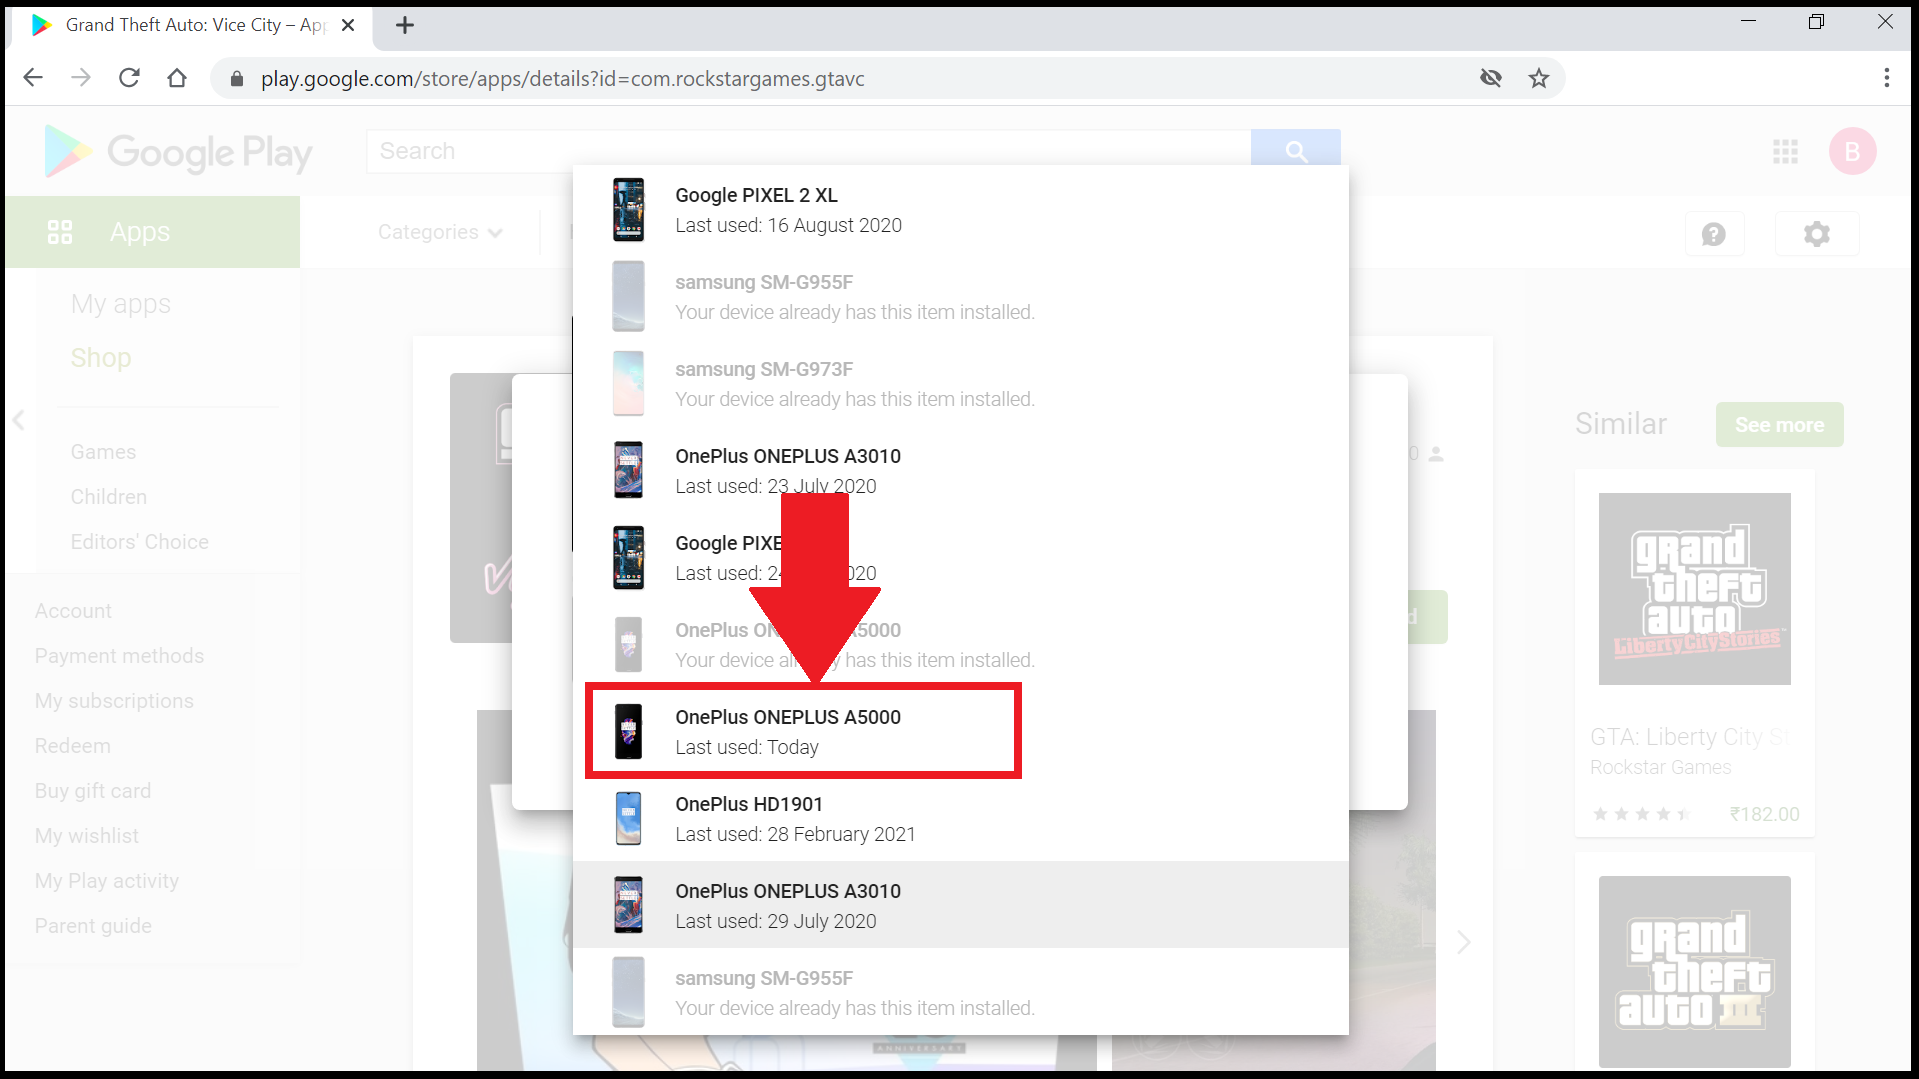Click the address bar URL
This screenshot has height=1079, width=1919.
coord(563,79)
